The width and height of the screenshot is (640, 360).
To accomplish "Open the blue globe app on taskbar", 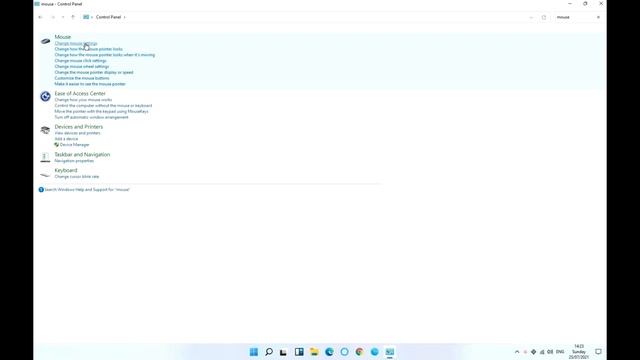I will (374, 352).
